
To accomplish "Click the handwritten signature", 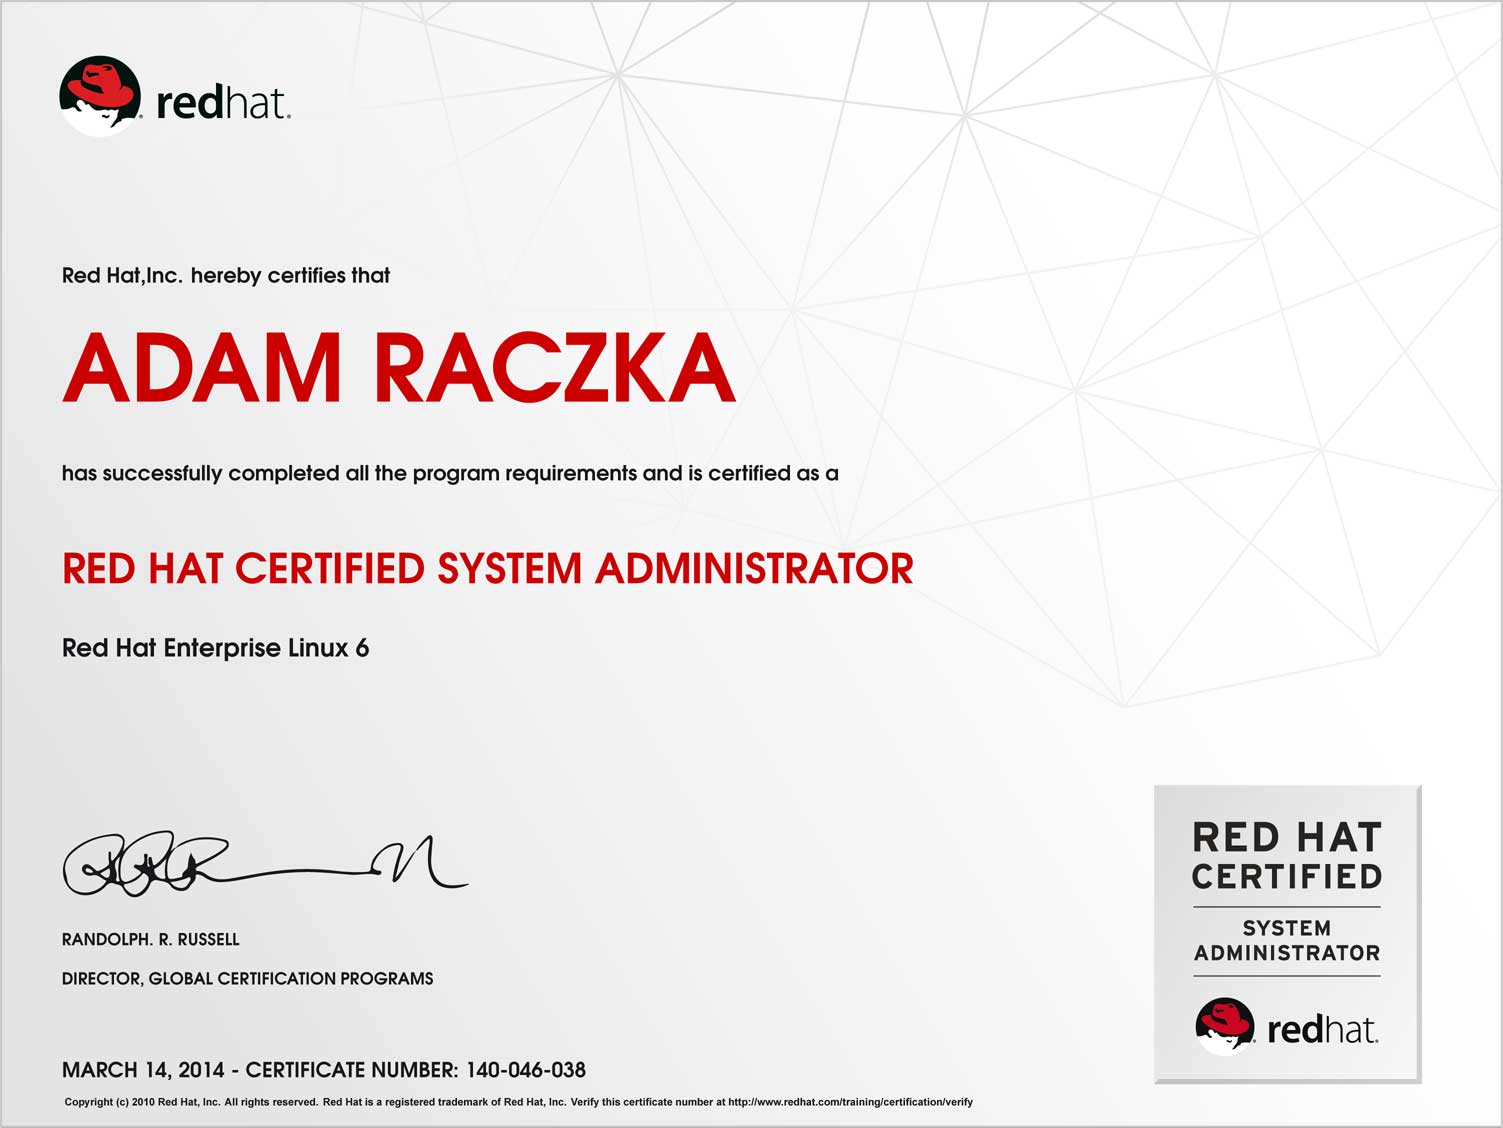I will (265, 865).
